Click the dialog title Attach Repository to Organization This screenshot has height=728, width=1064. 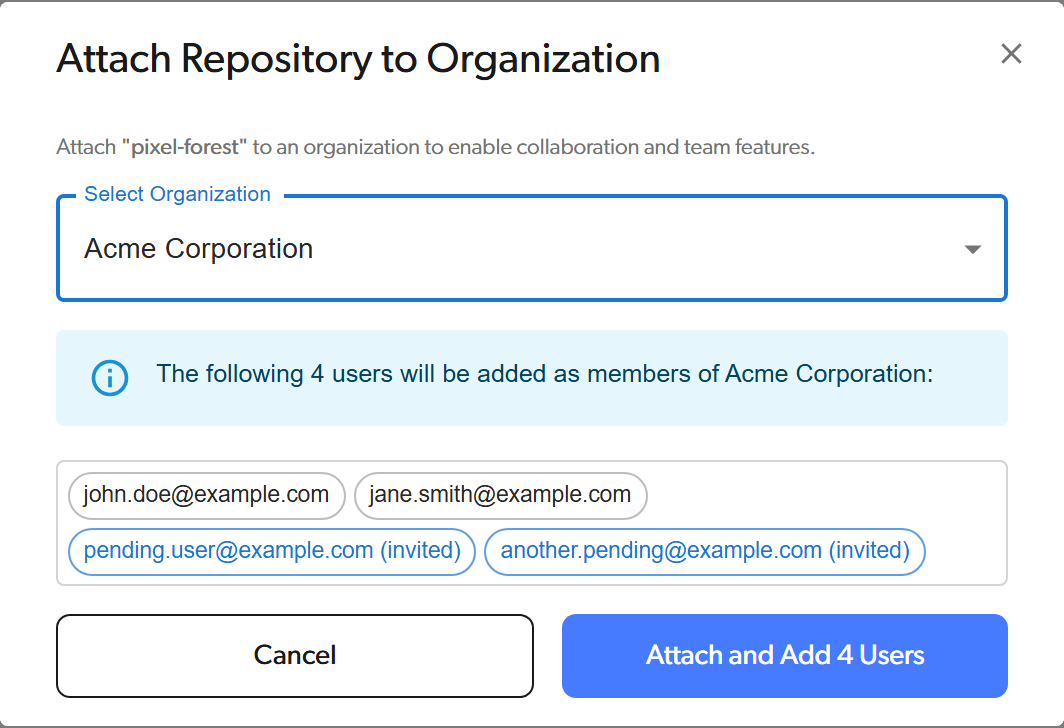click(x=358, y=59)
